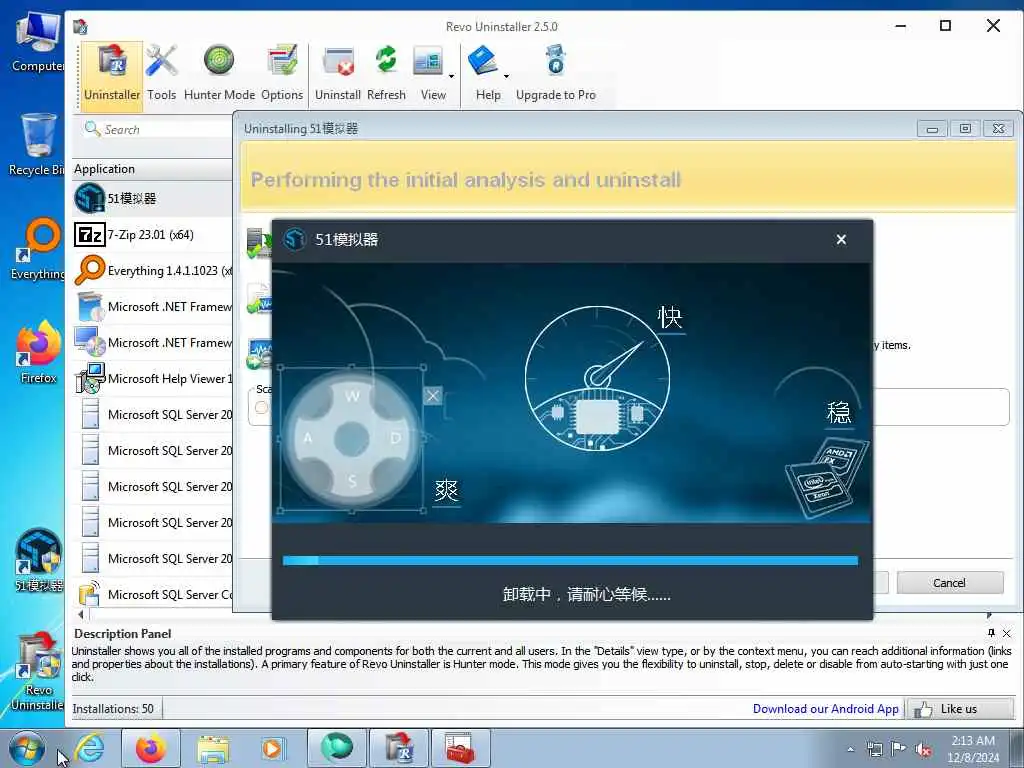Image resolution: width=1024 pixels, height=768 pixels.
Task: Expand the Help dropdown arrow
Action: (506, 76)
